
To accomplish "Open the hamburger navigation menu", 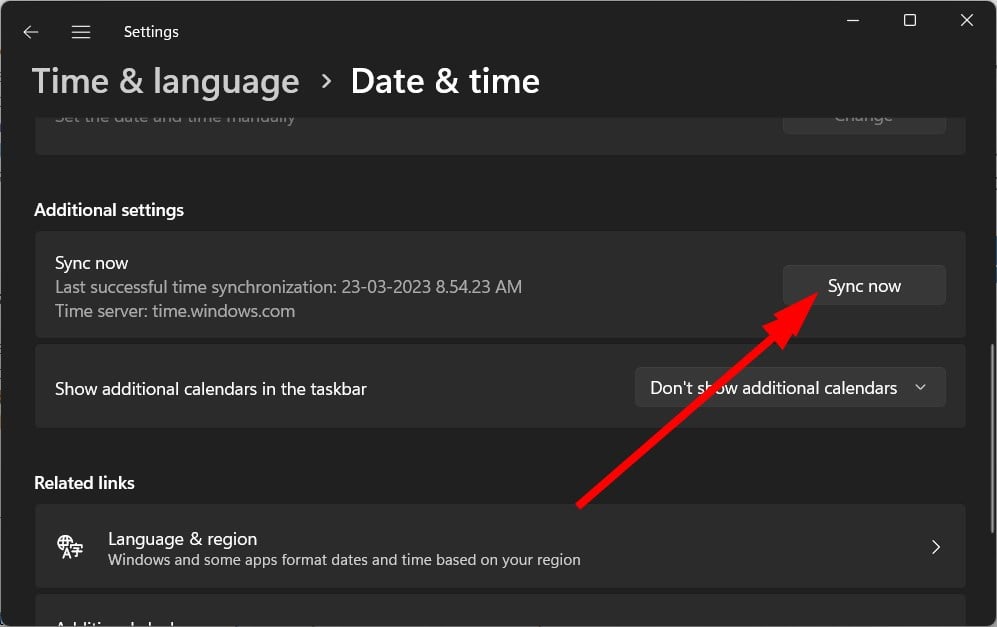I will tap(81, 32).
